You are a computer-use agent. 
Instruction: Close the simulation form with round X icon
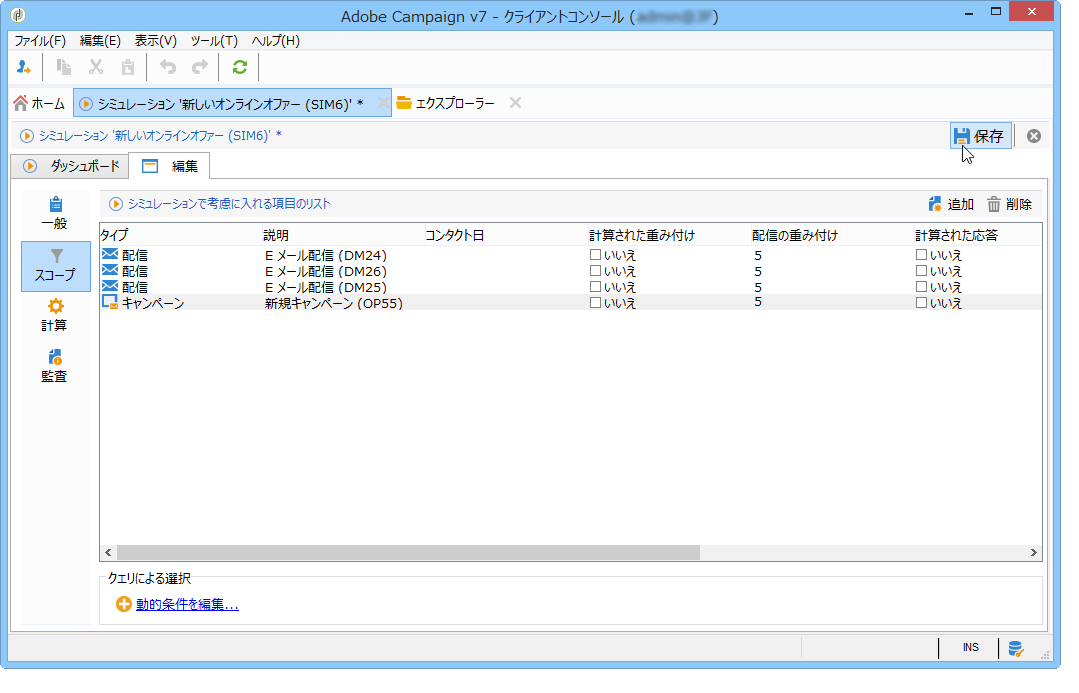tap(1034, 136)
